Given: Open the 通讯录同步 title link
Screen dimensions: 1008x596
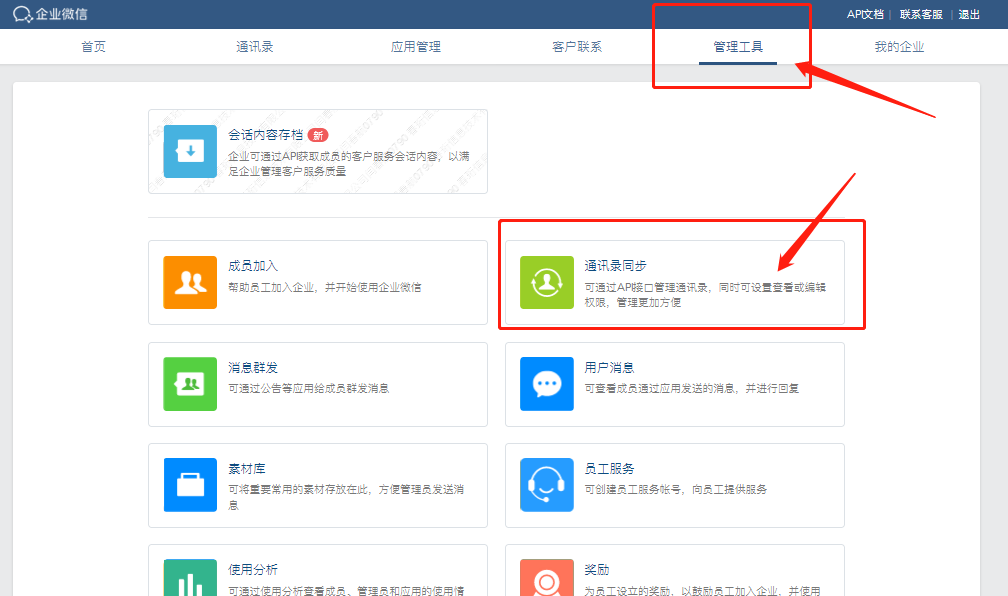Looking at the screenshot, I should (x=615, y=266).
